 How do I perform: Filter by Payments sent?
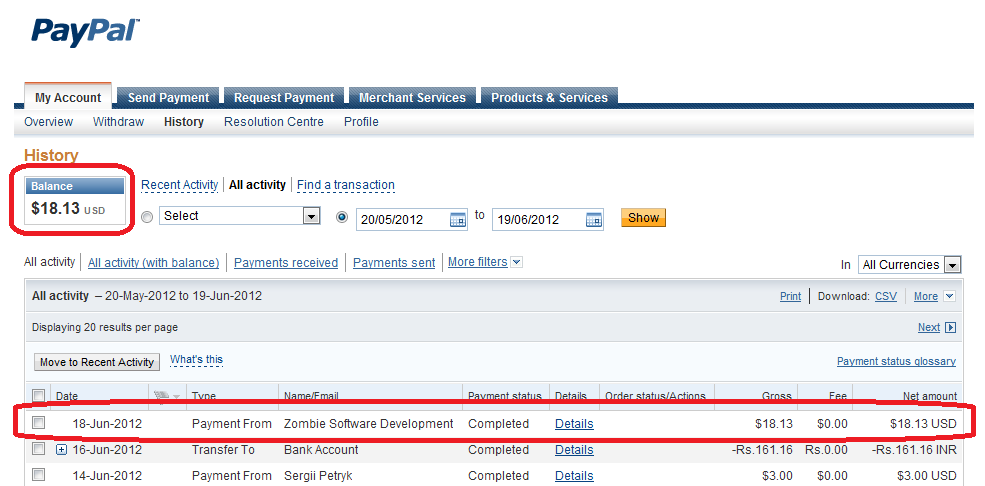tap(394, 263)
